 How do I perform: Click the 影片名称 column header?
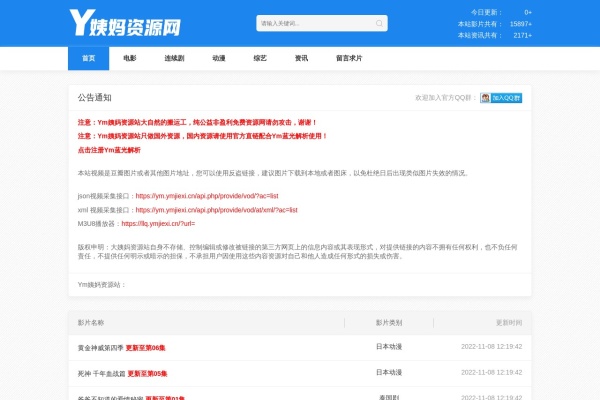(91, 323)
